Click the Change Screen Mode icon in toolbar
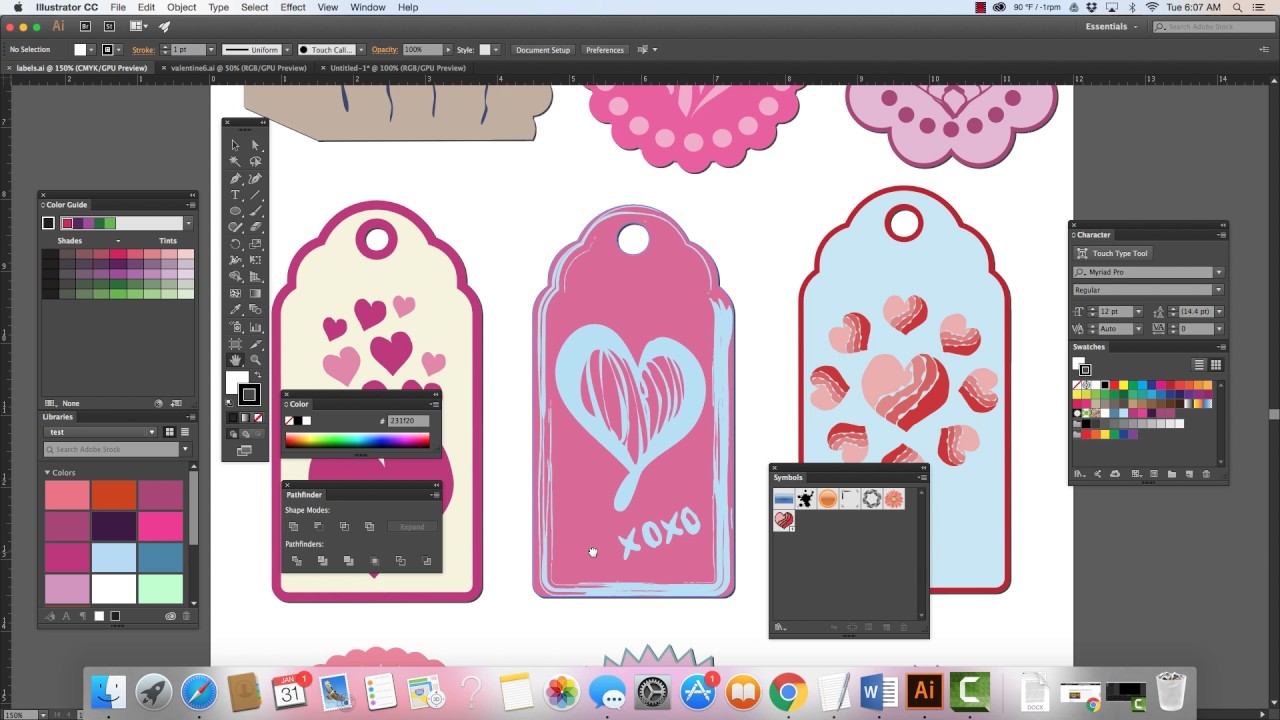The width and height of the screenshot is (1280, 720). 244,451
